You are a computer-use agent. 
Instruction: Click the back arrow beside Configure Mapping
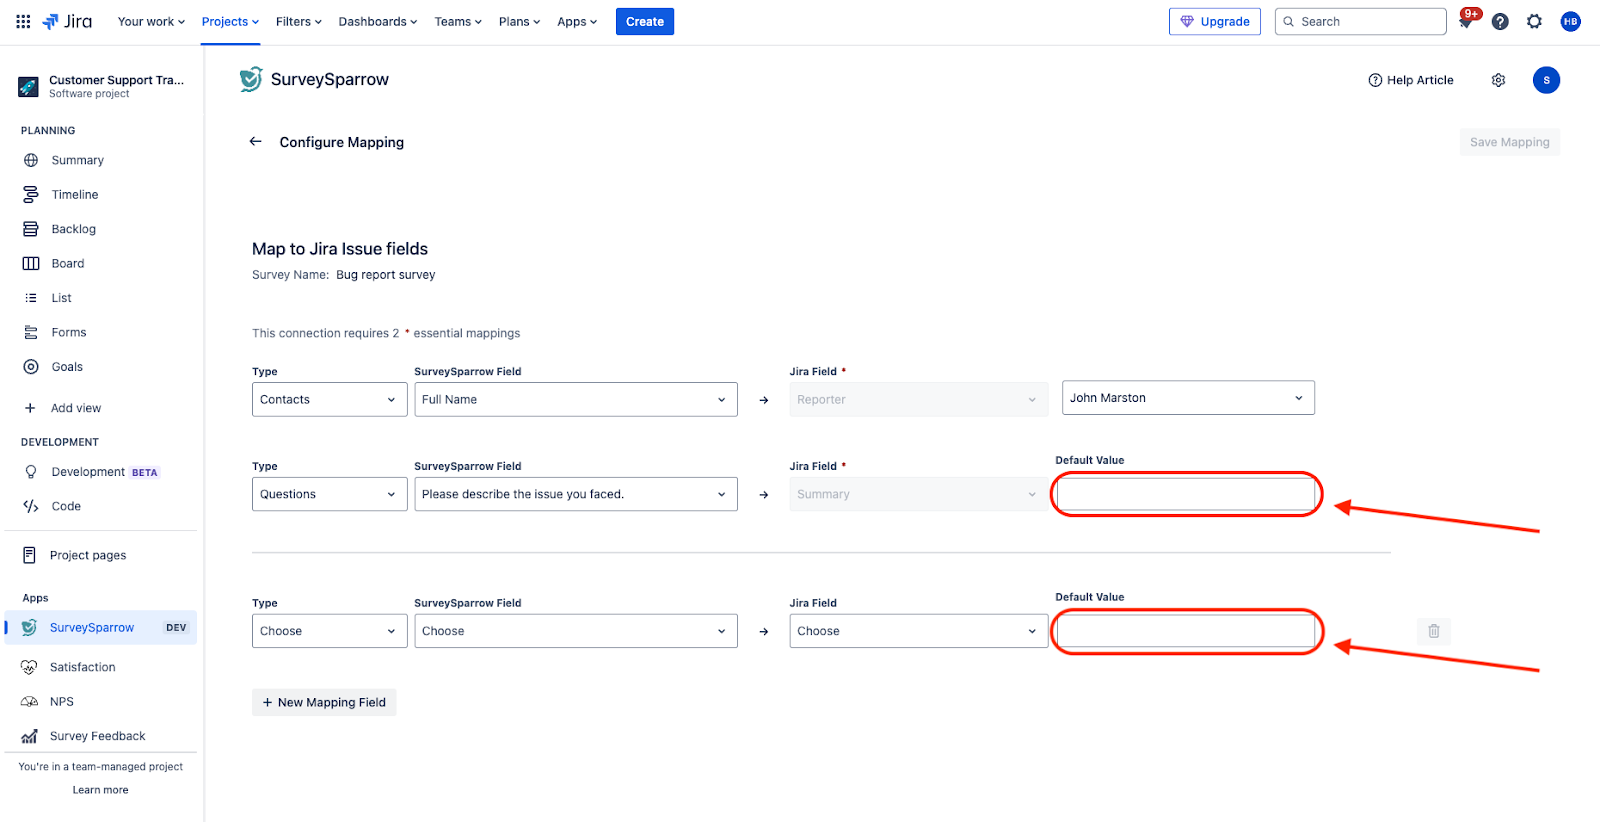(x=255, y=142)
